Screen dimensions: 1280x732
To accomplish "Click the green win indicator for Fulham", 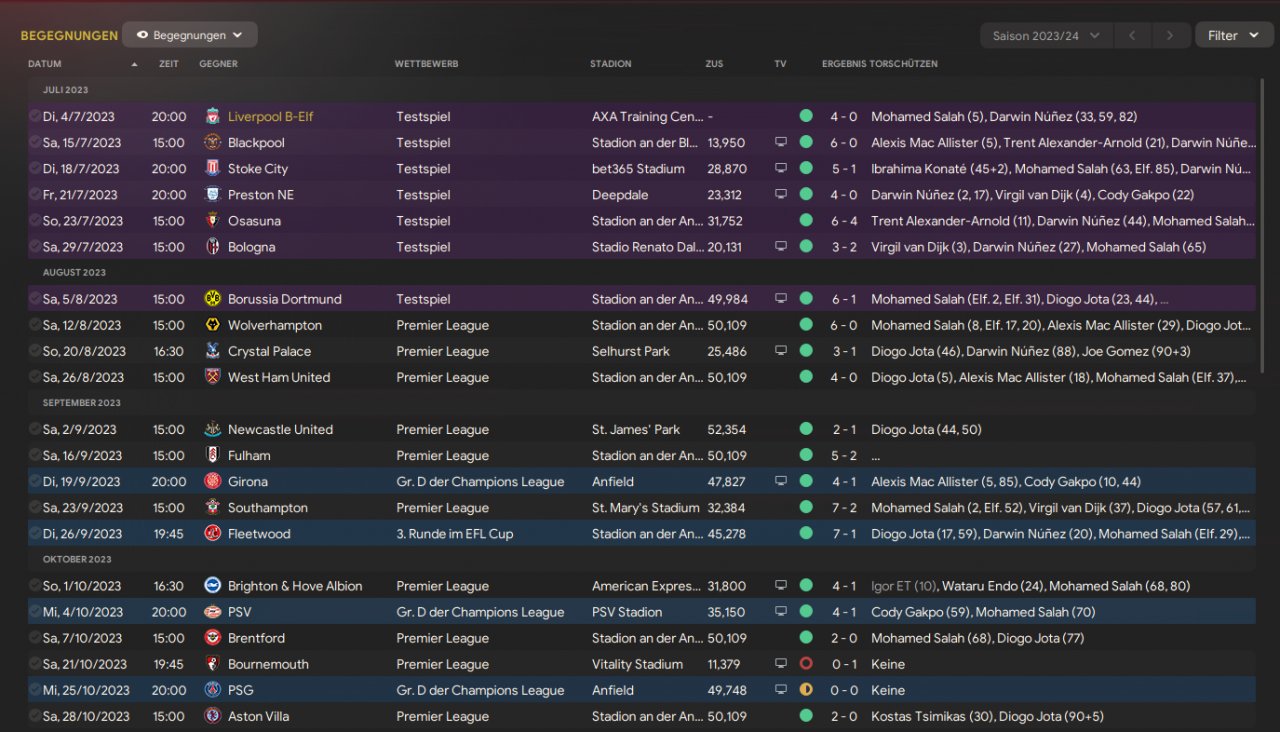I will coord(806,455).
